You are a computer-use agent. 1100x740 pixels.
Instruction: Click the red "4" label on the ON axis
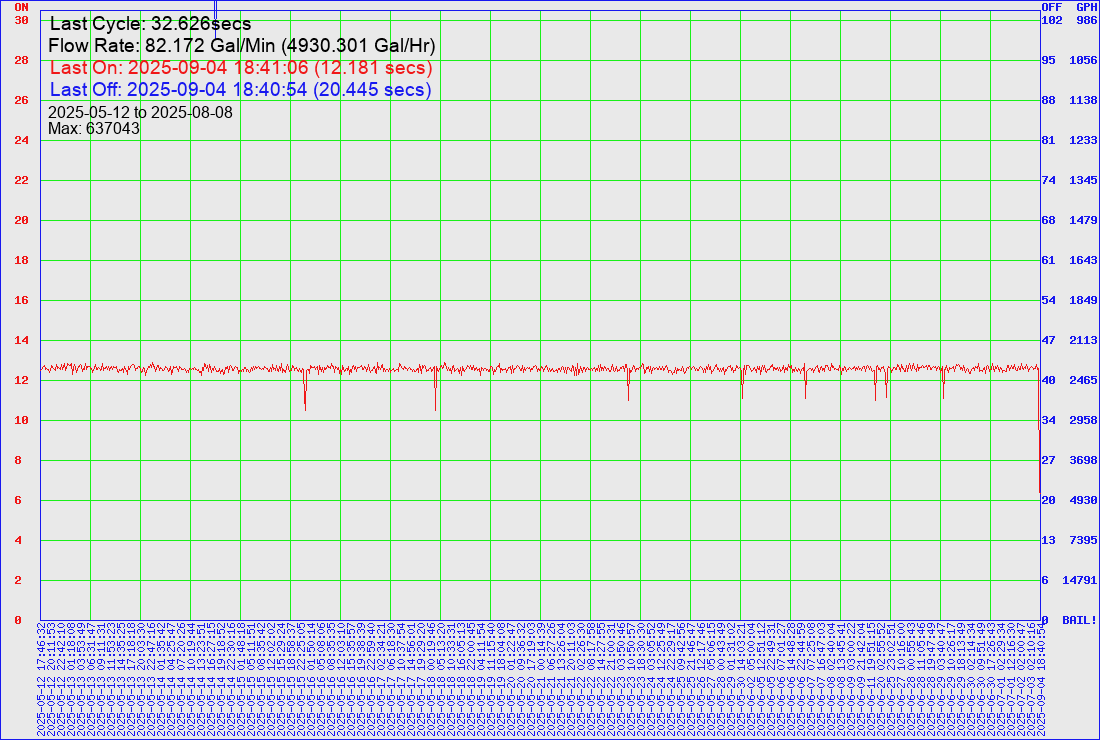18,540
